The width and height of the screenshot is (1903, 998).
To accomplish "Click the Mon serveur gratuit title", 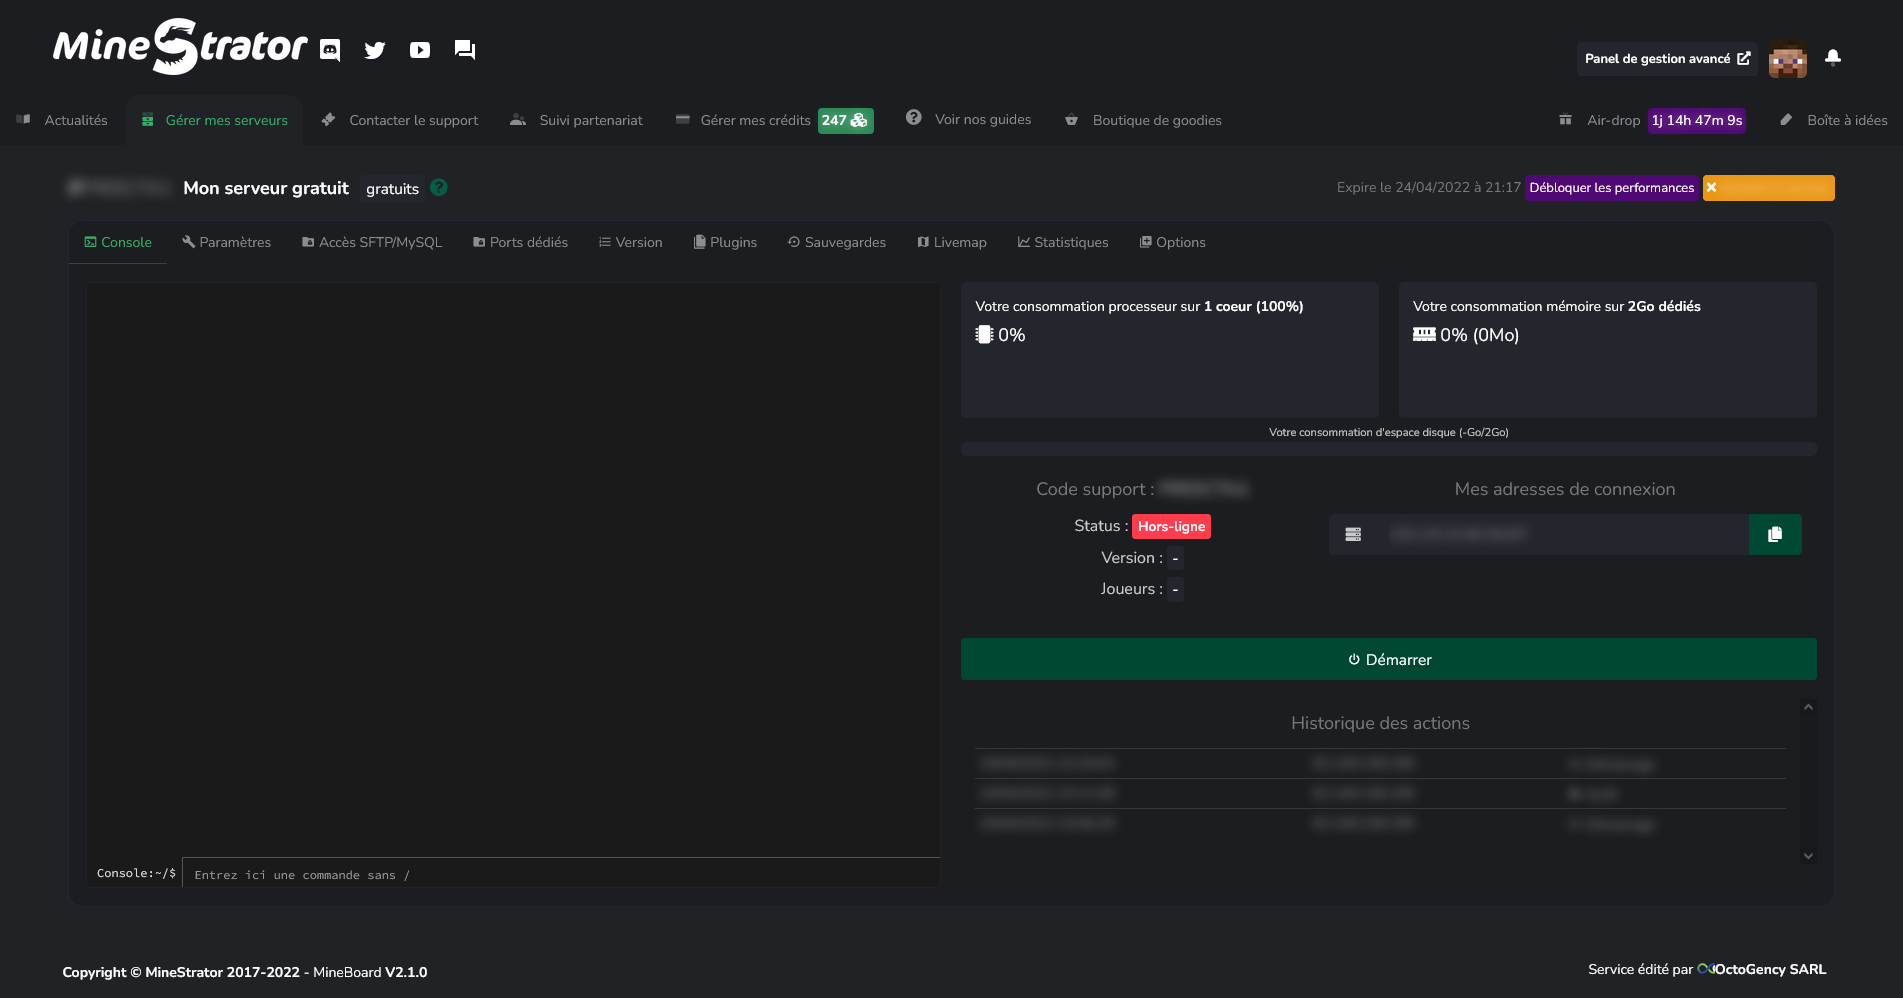I will pos(266,188).
